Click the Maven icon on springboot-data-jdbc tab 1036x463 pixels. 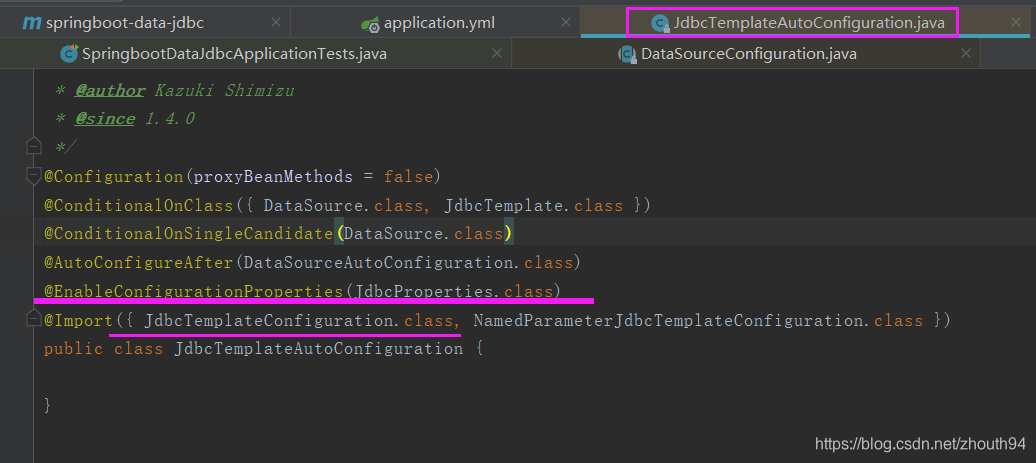point(31,23)
